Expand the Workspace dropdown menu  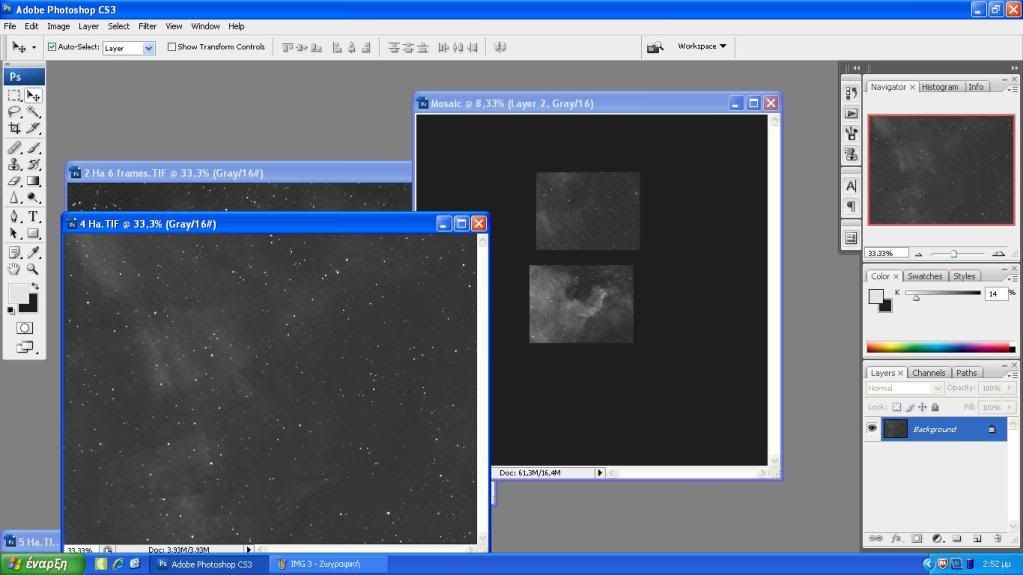[x=702, y=46]
